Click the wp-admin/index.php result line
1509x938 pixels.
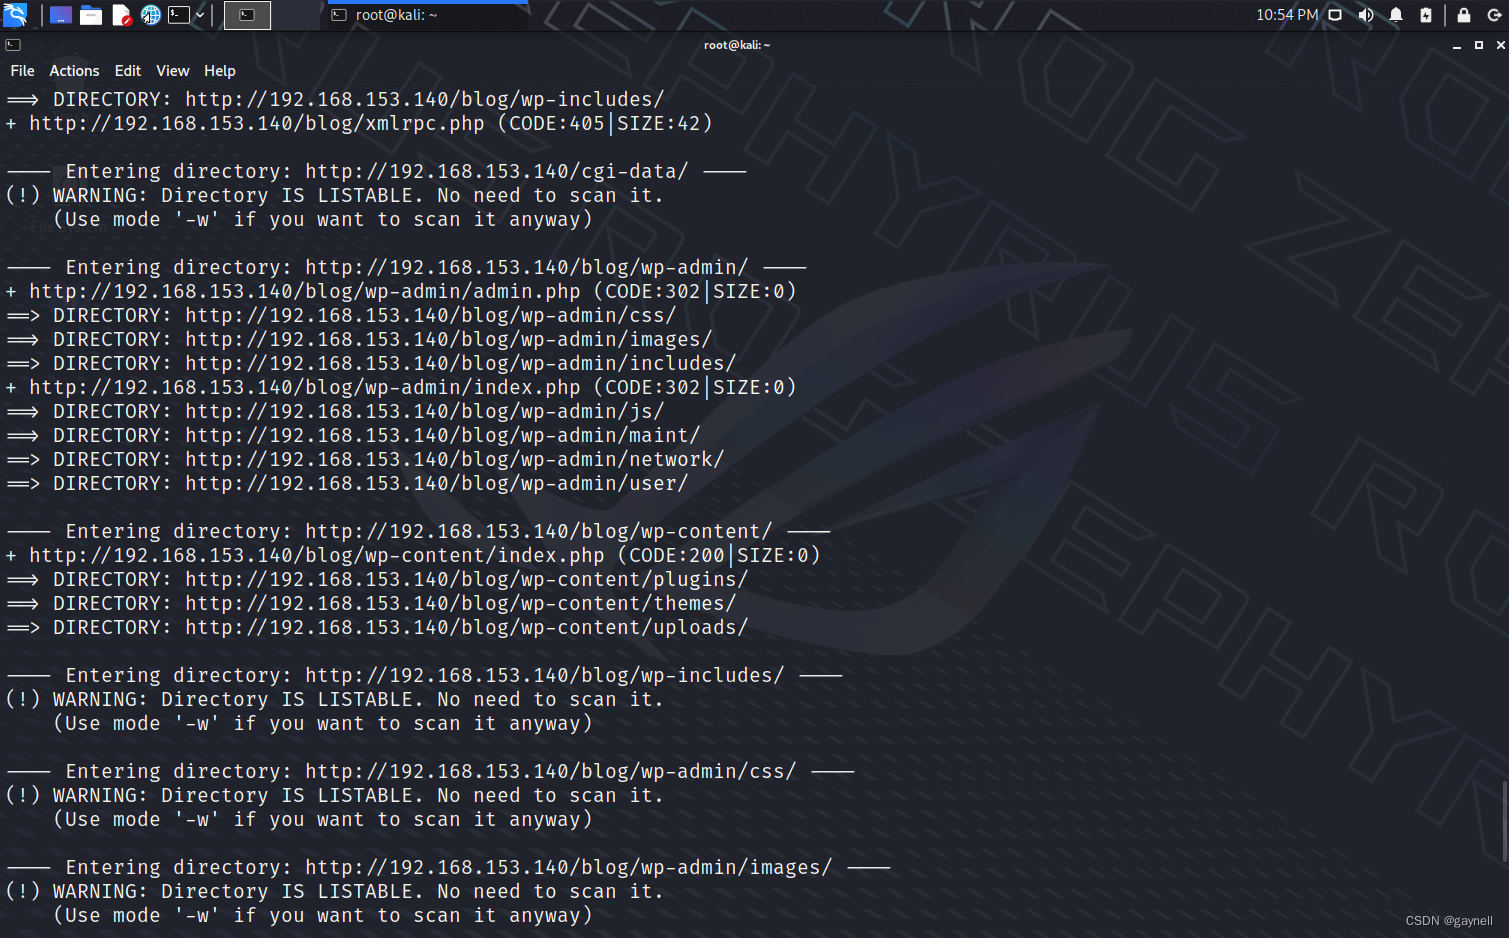coord(401,388)
